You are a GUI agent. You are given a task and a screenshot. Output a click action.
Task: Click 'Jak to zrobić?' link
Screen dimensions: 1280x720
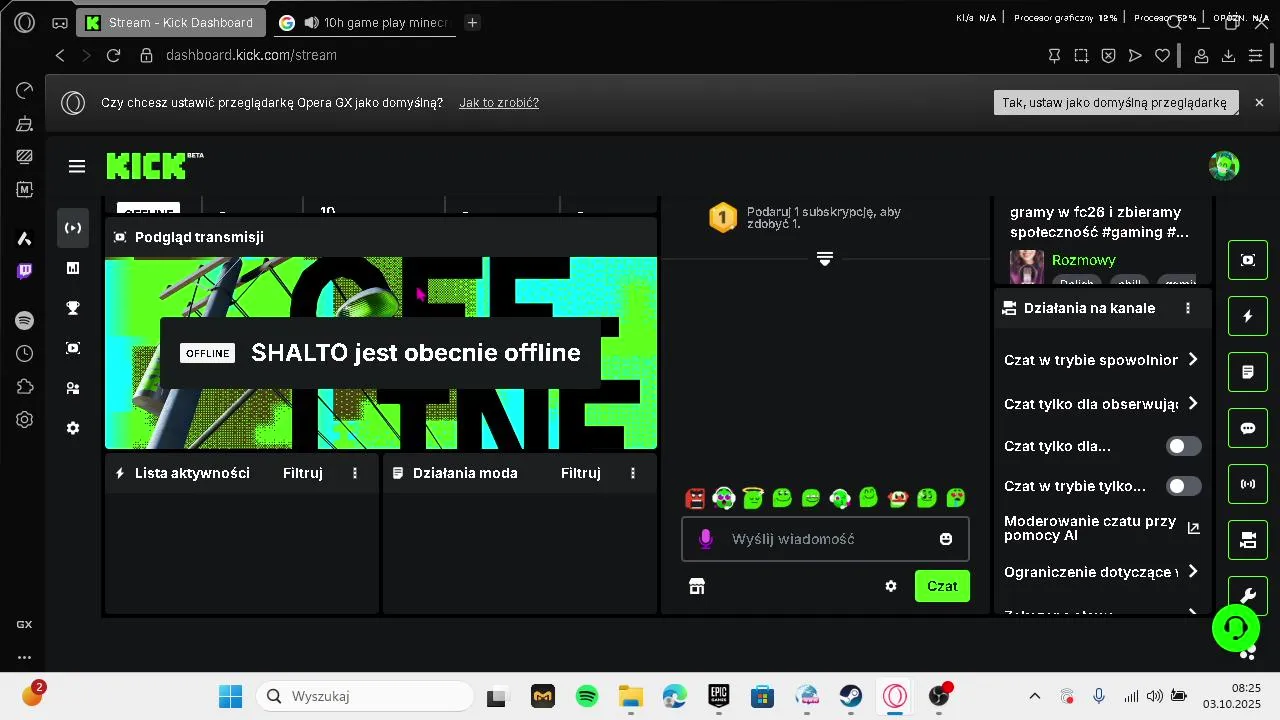(x=499, y=102)
